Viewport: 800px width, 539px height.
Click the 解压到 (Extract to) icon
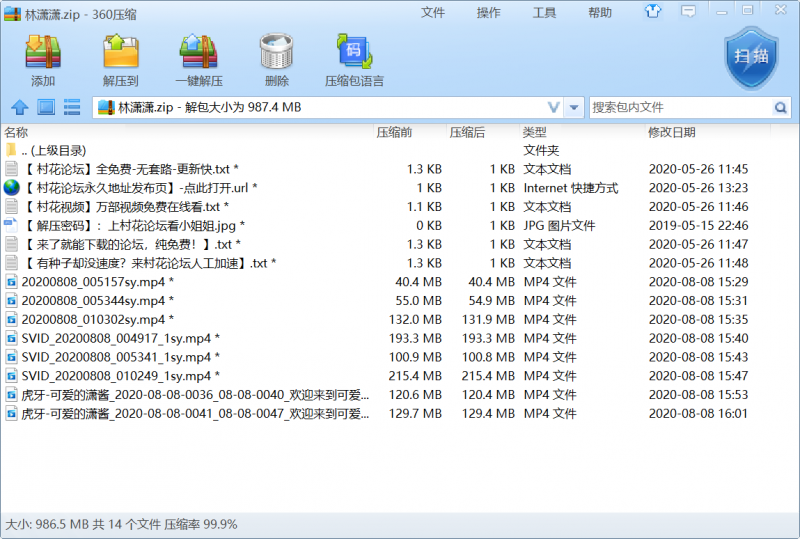[120, 58]
